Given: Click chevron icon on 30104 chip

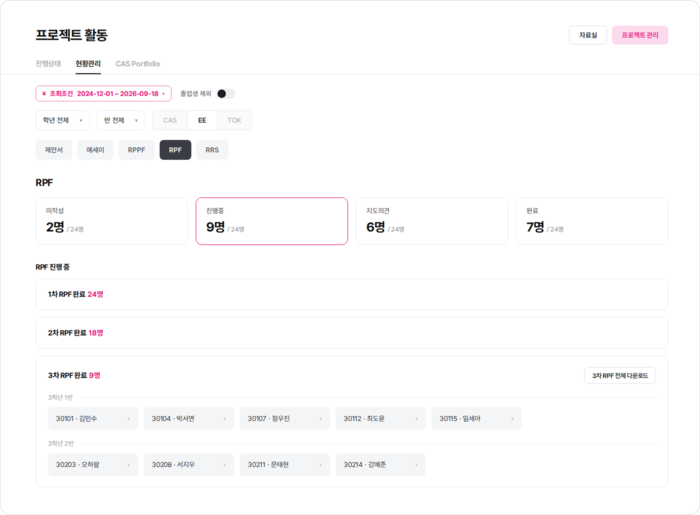Looking at the screenshot, I should point(225,419).
